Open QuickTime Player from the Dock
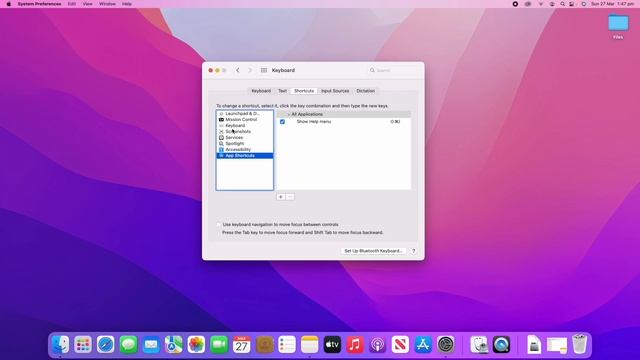Screen dimensions: 640x360 pyautogui.click(x=501, y=345)
